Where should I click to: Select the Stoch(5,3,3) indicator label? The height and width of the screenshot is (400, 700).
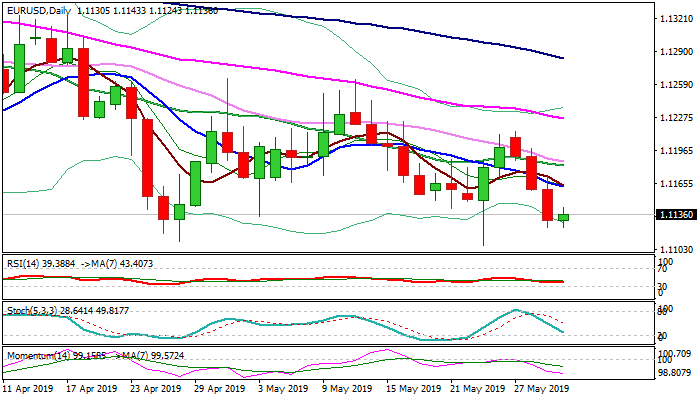(32, 310)
